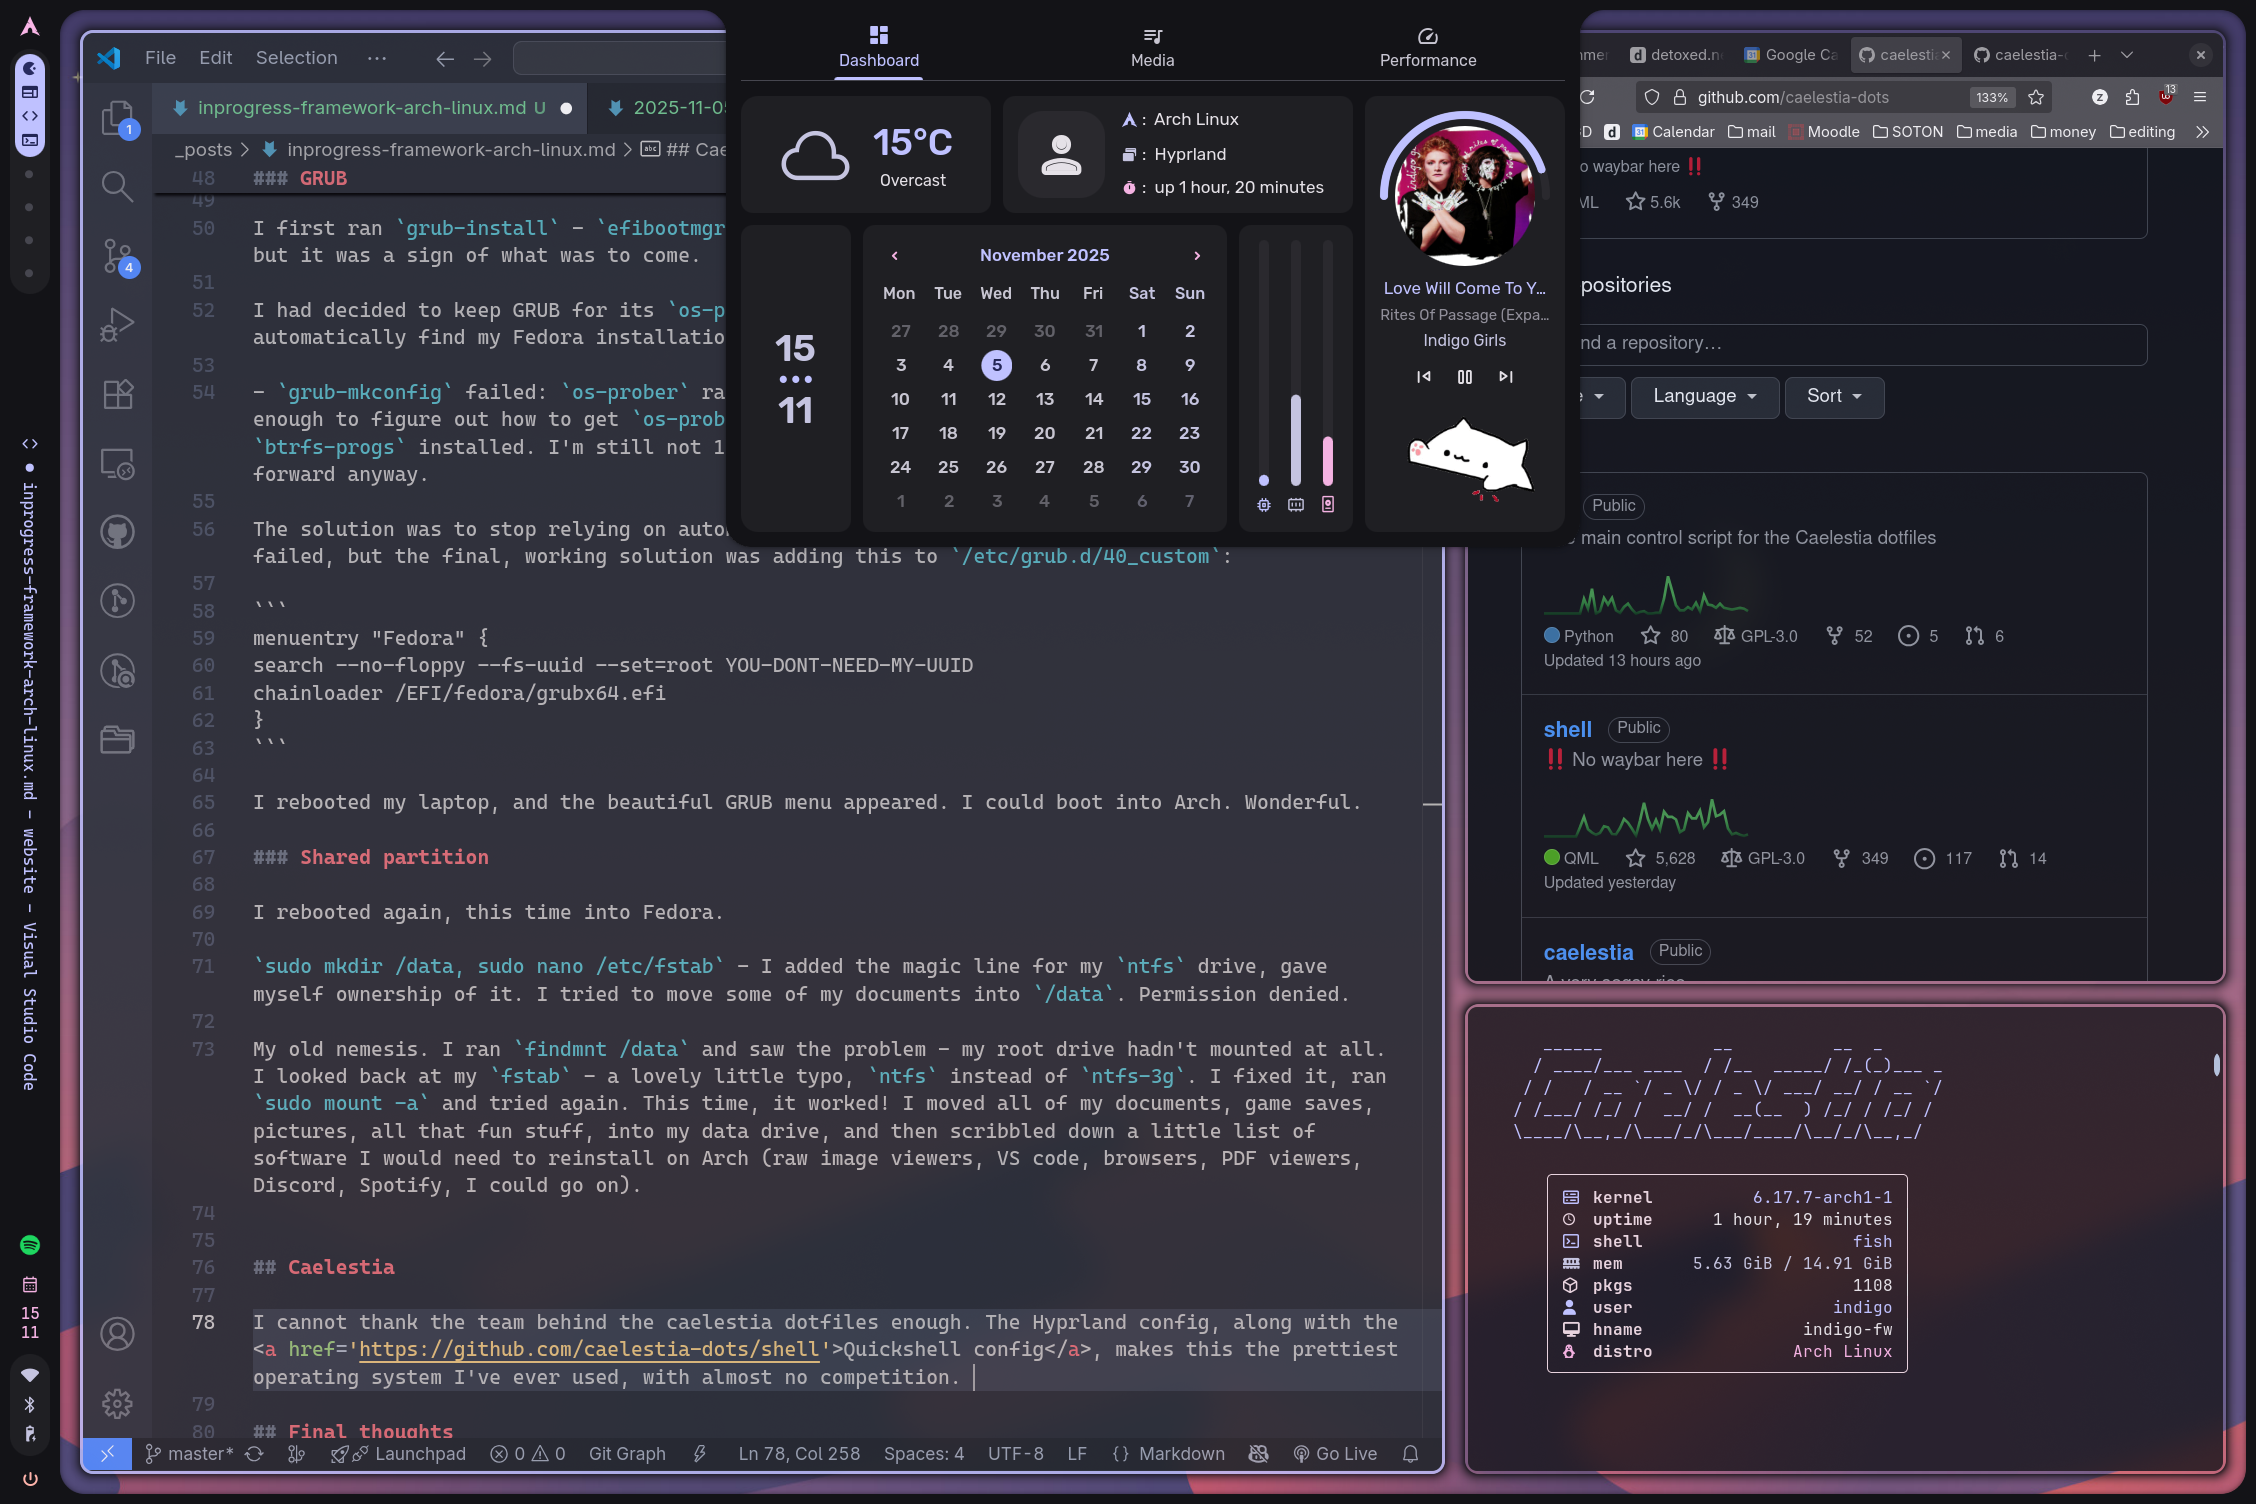
Task: Open the shell repository link
Action: [1567, 730]
